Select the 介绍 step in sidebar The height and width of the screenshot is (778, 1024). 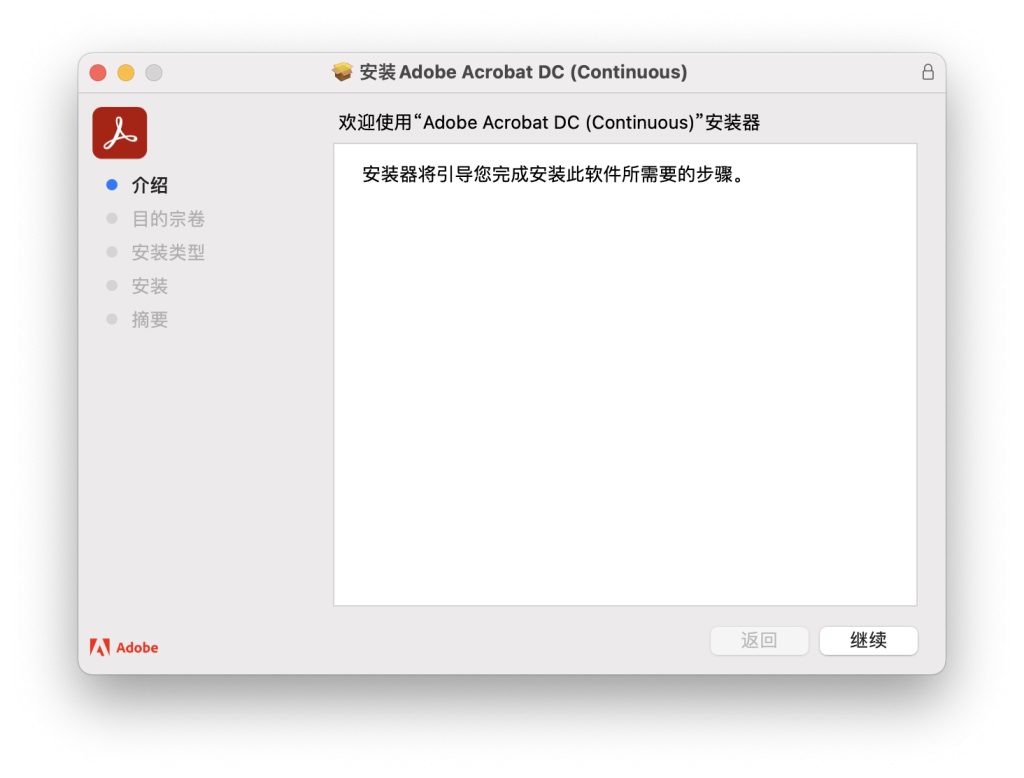point(150,185)
